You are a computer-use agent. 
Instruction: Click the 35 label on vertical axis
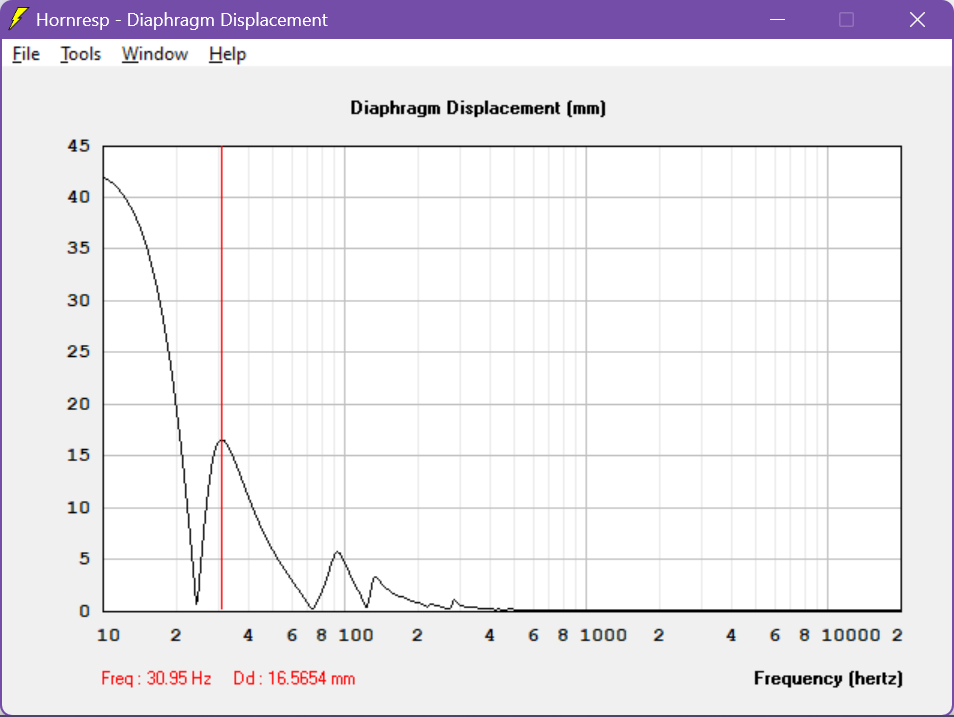78,248
